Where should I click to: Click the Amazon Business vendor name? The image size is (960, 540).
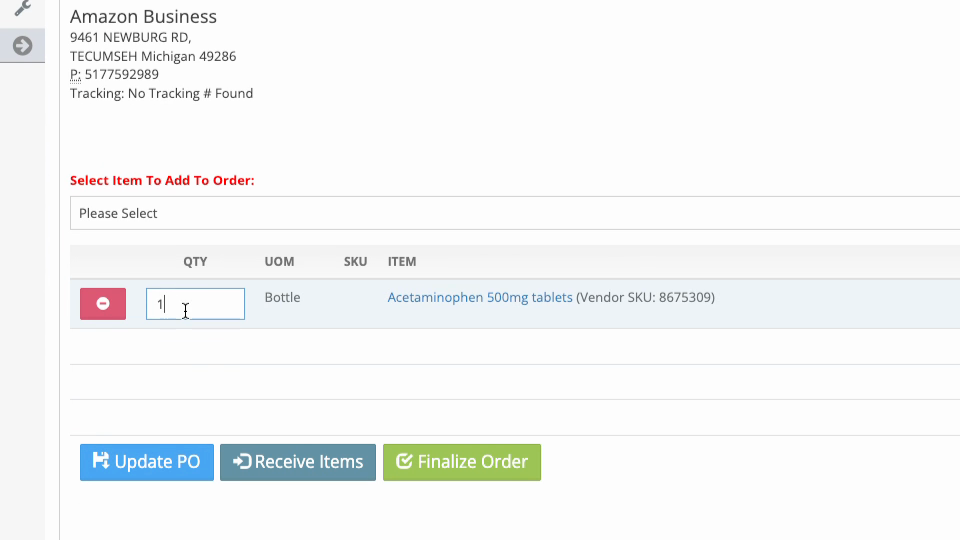143,17
